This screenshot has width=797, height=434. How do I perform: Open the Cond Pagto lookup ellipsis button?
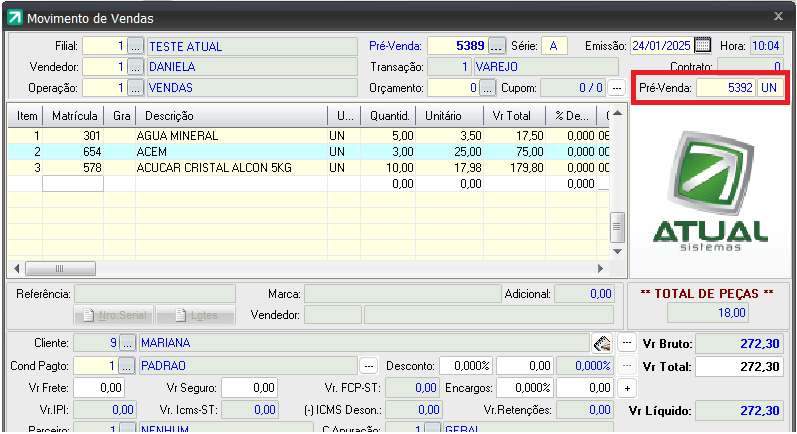point(127,365)
